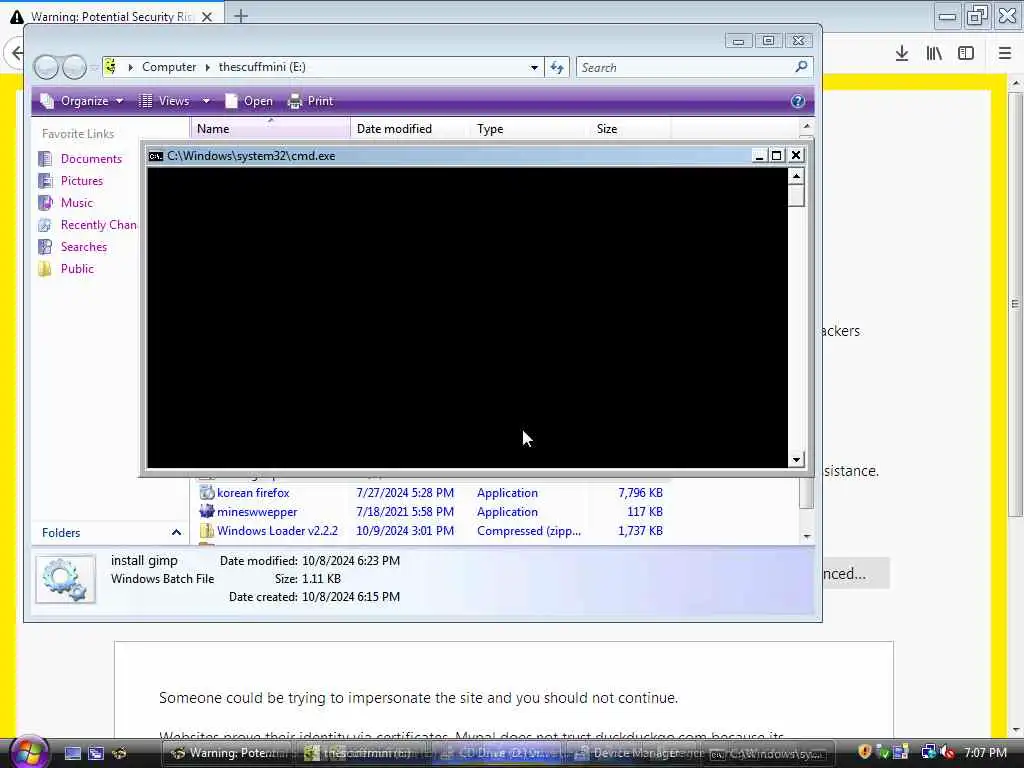Click the Public folder icon in sidebar
The width and height of the screenshot is (1024, 768).
click(x=45, y=269)
